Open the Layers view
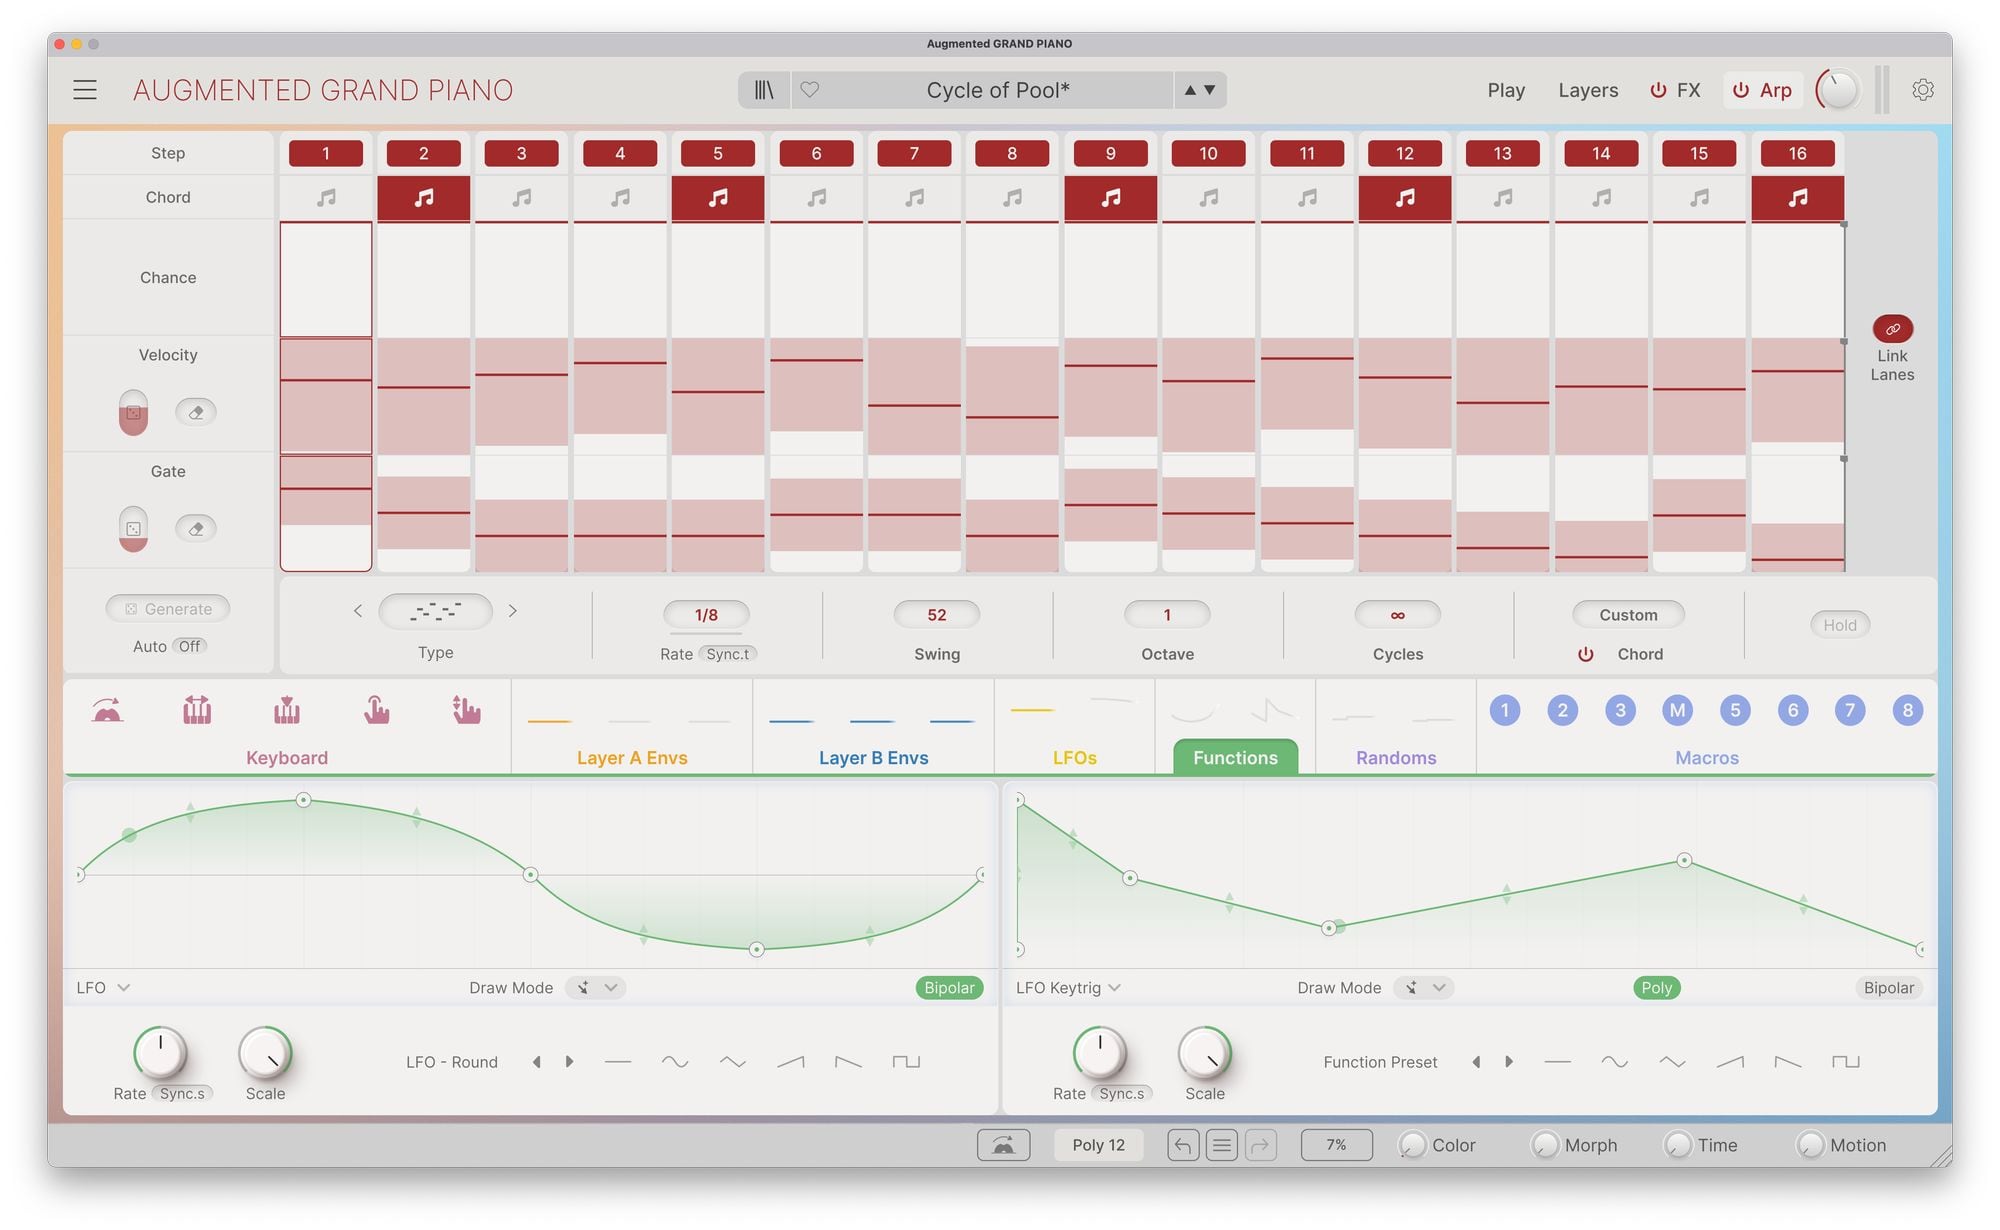The width and height of the screenshot is (2000, 1230). (x=1587, y=90)
